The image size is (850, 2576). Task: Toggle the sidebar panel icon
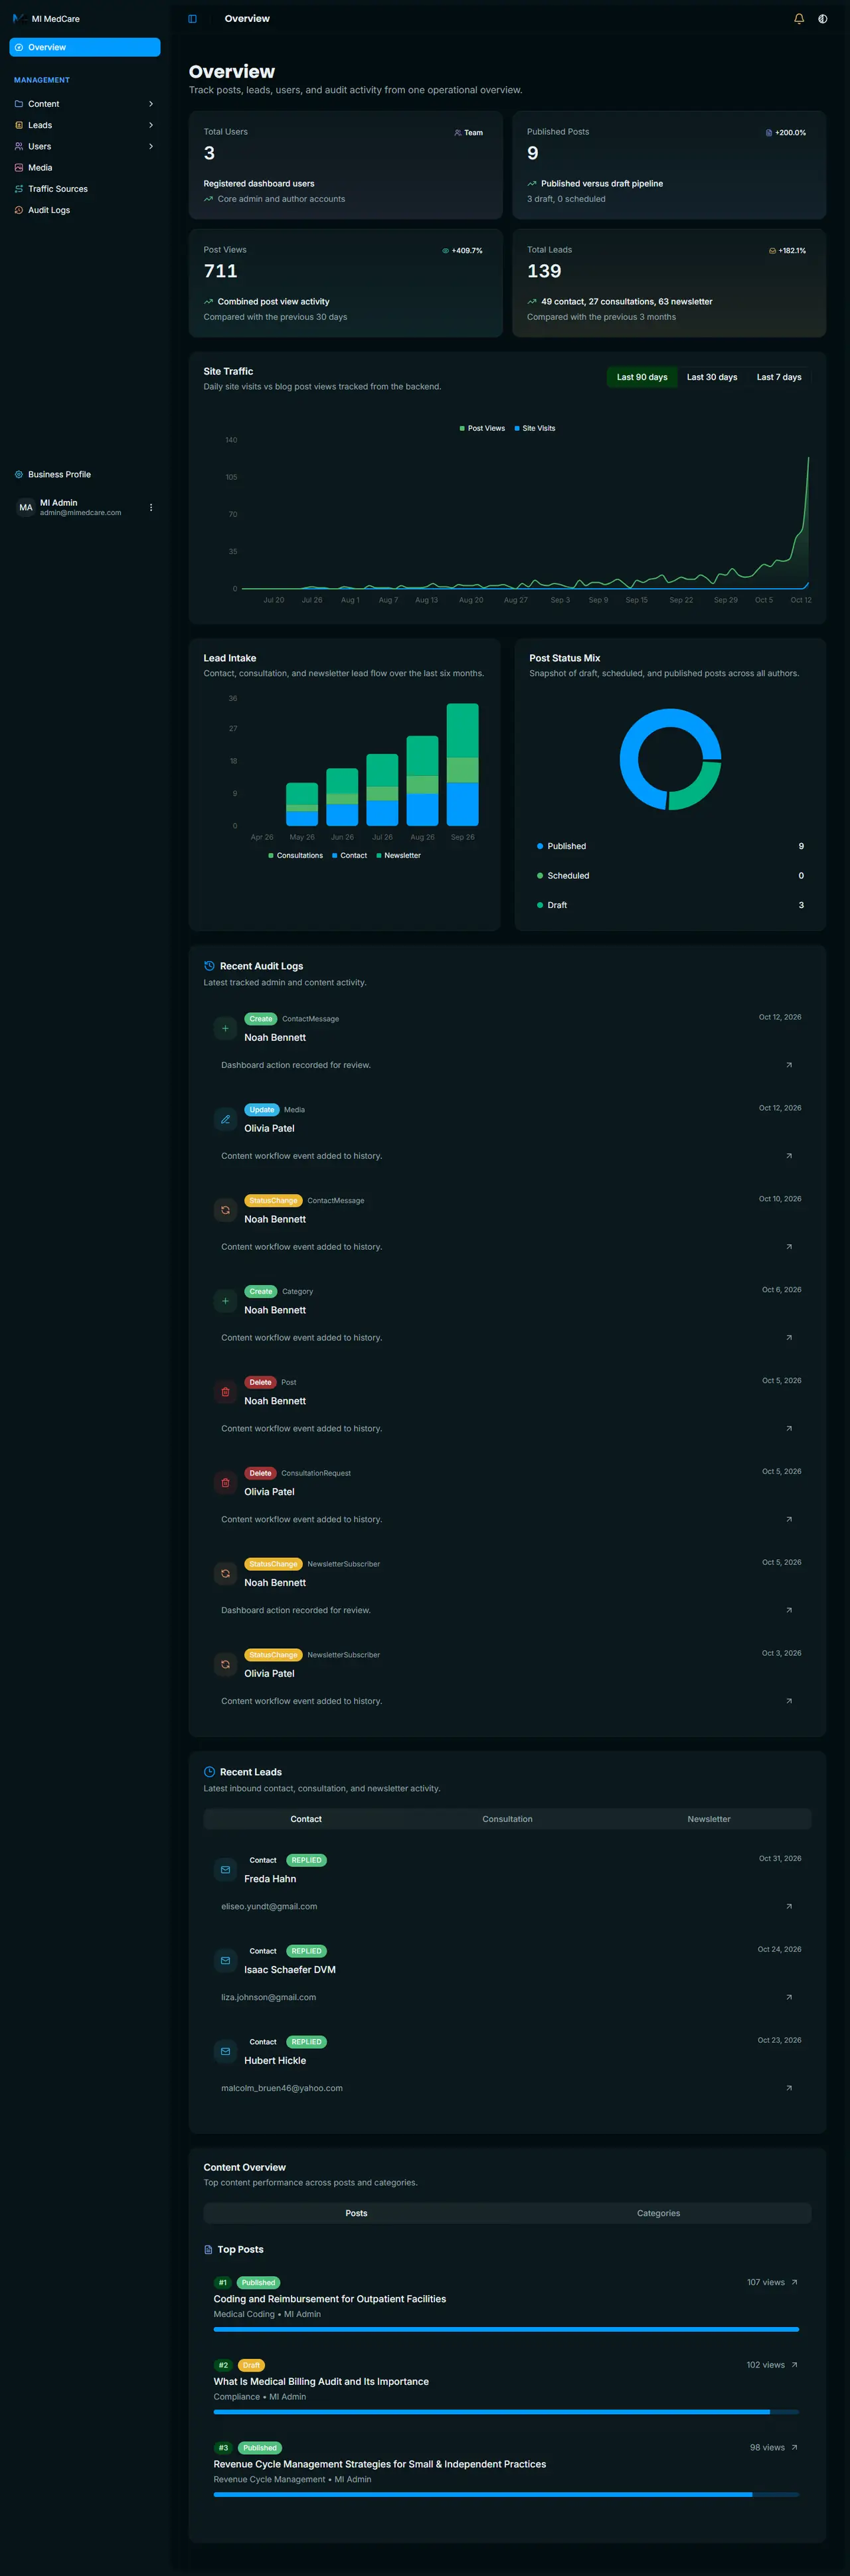tap(192, 19)
